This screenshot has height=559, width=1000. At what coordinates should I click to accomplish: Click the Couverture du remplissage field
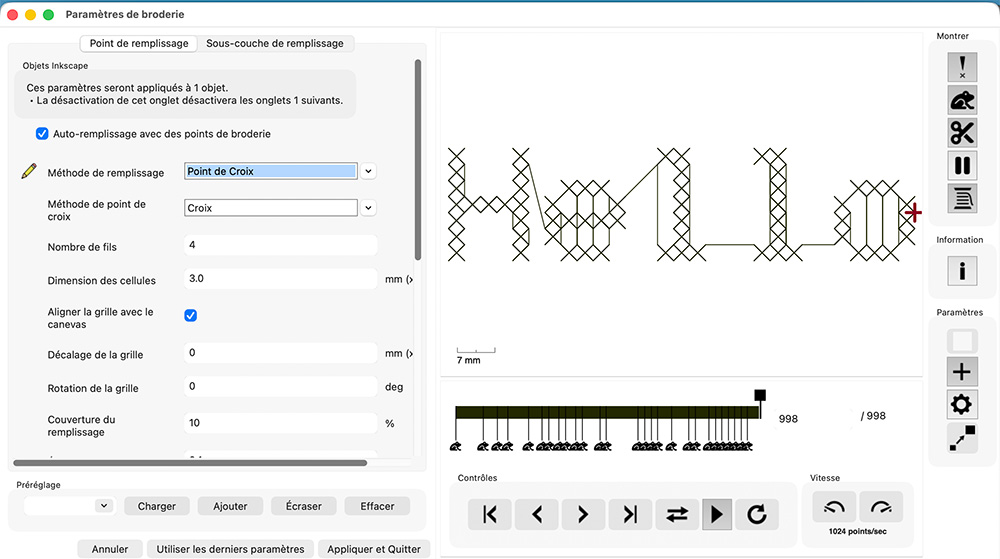coord(281,423)
